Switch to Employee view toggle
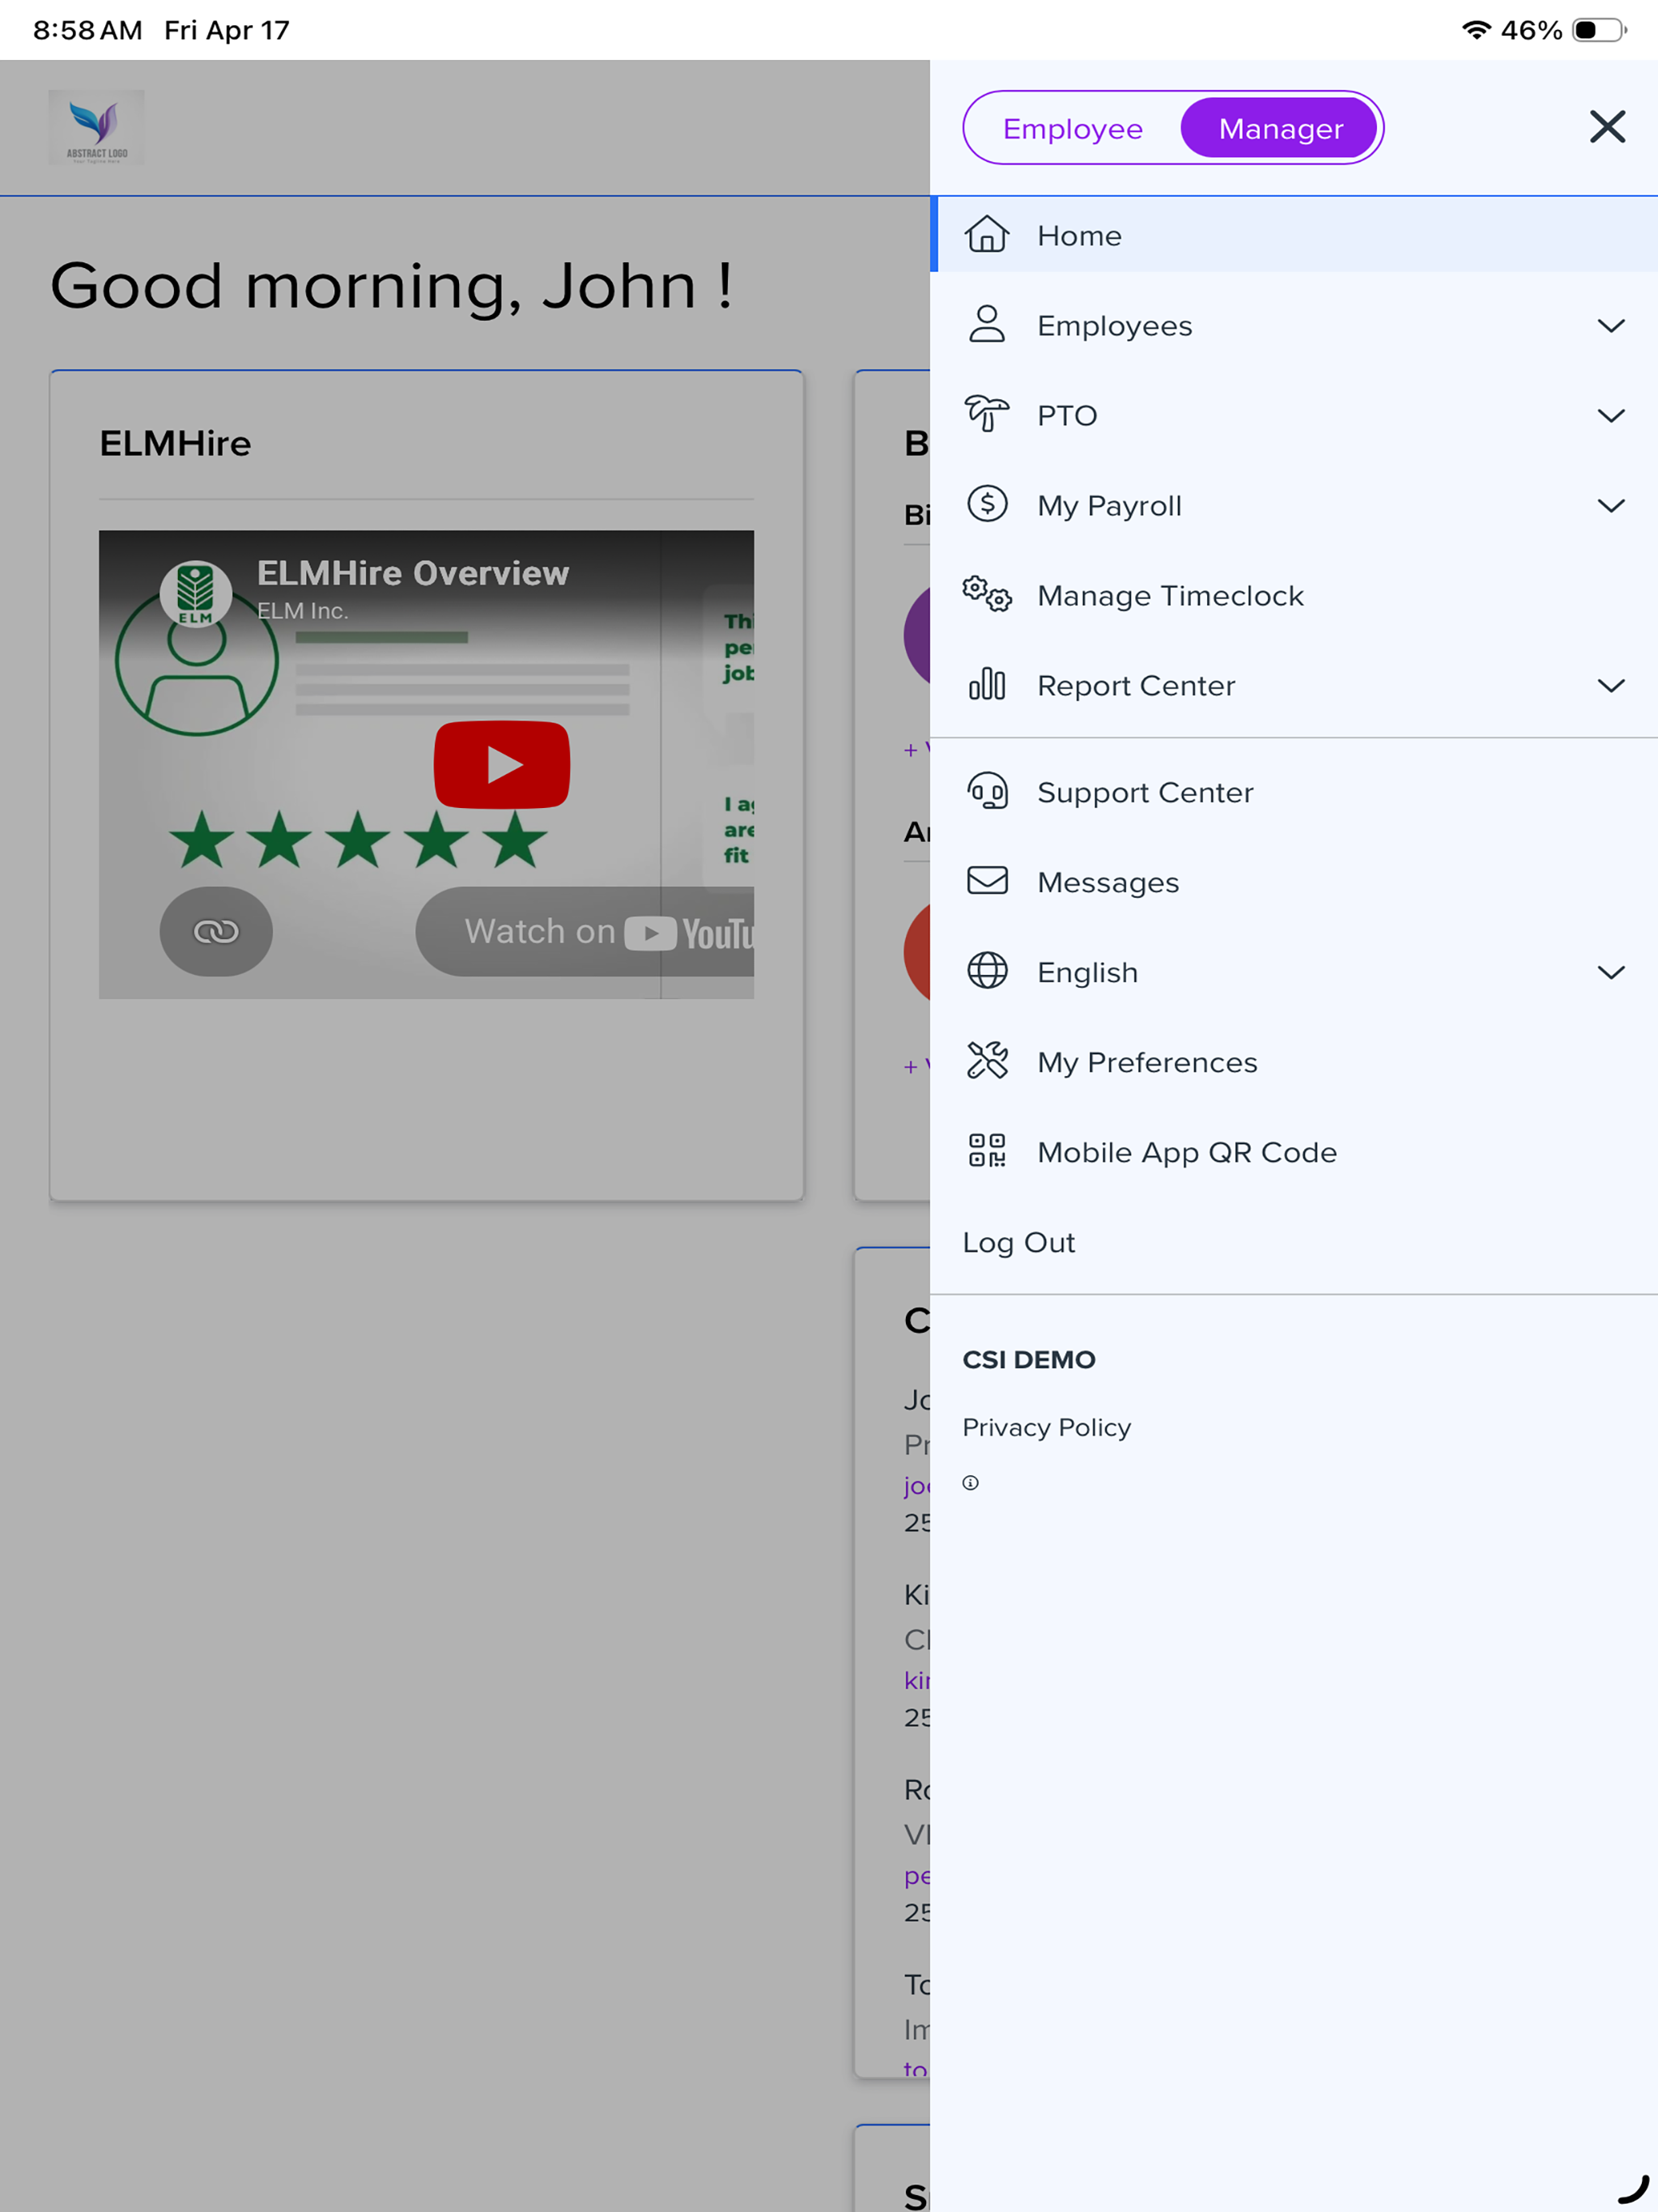The width and height of the screenshot is (1658, 2212). (1072, 128)
